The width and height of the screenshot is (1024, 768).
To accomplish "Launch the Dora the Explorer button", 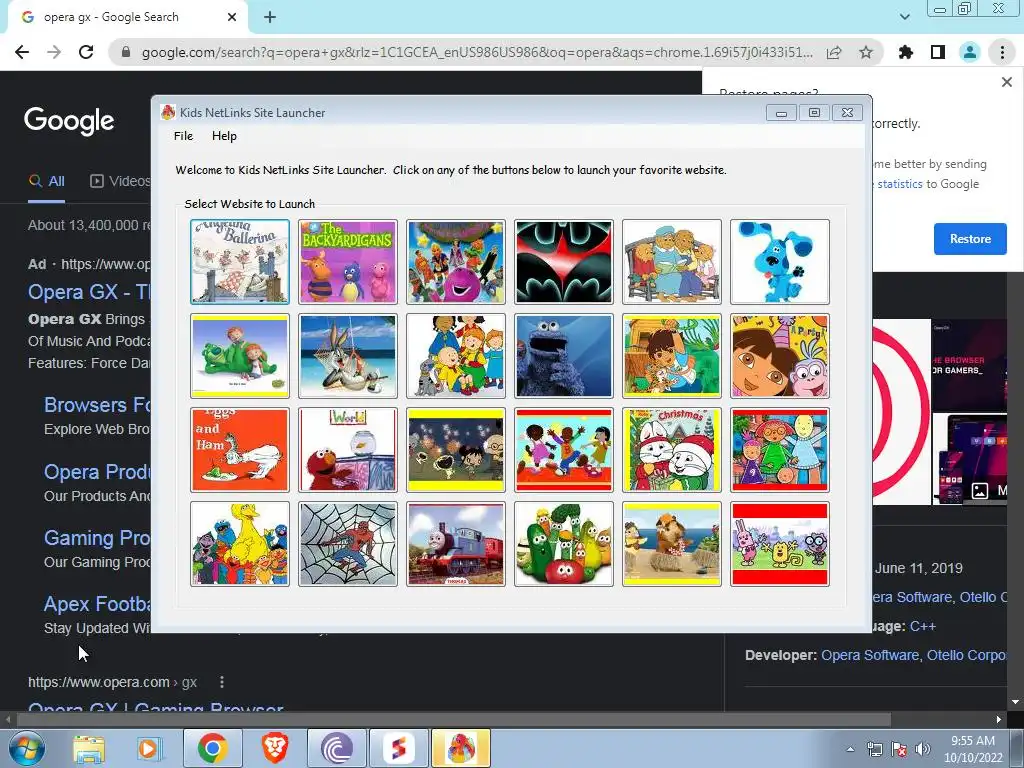I will (780, 356).
